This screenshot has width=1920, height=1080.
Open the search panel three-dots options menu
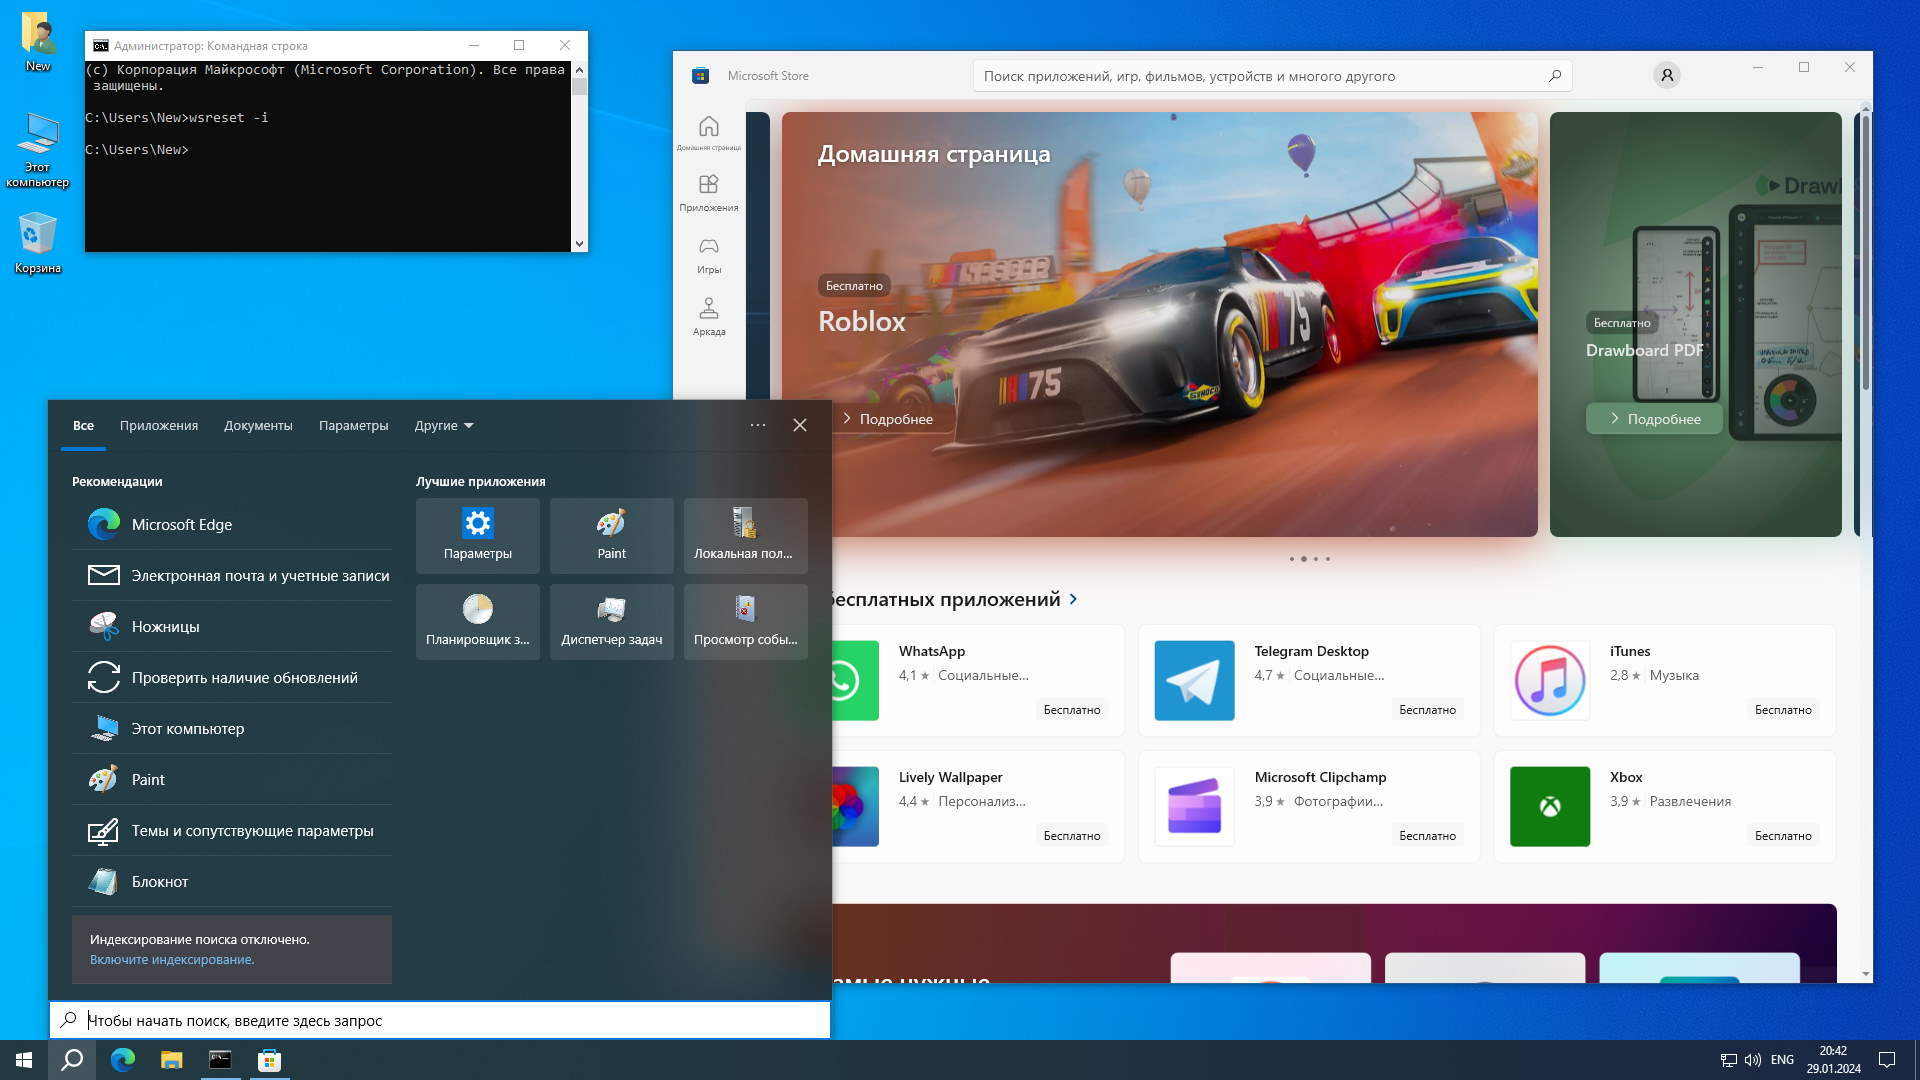click(757, 425)
